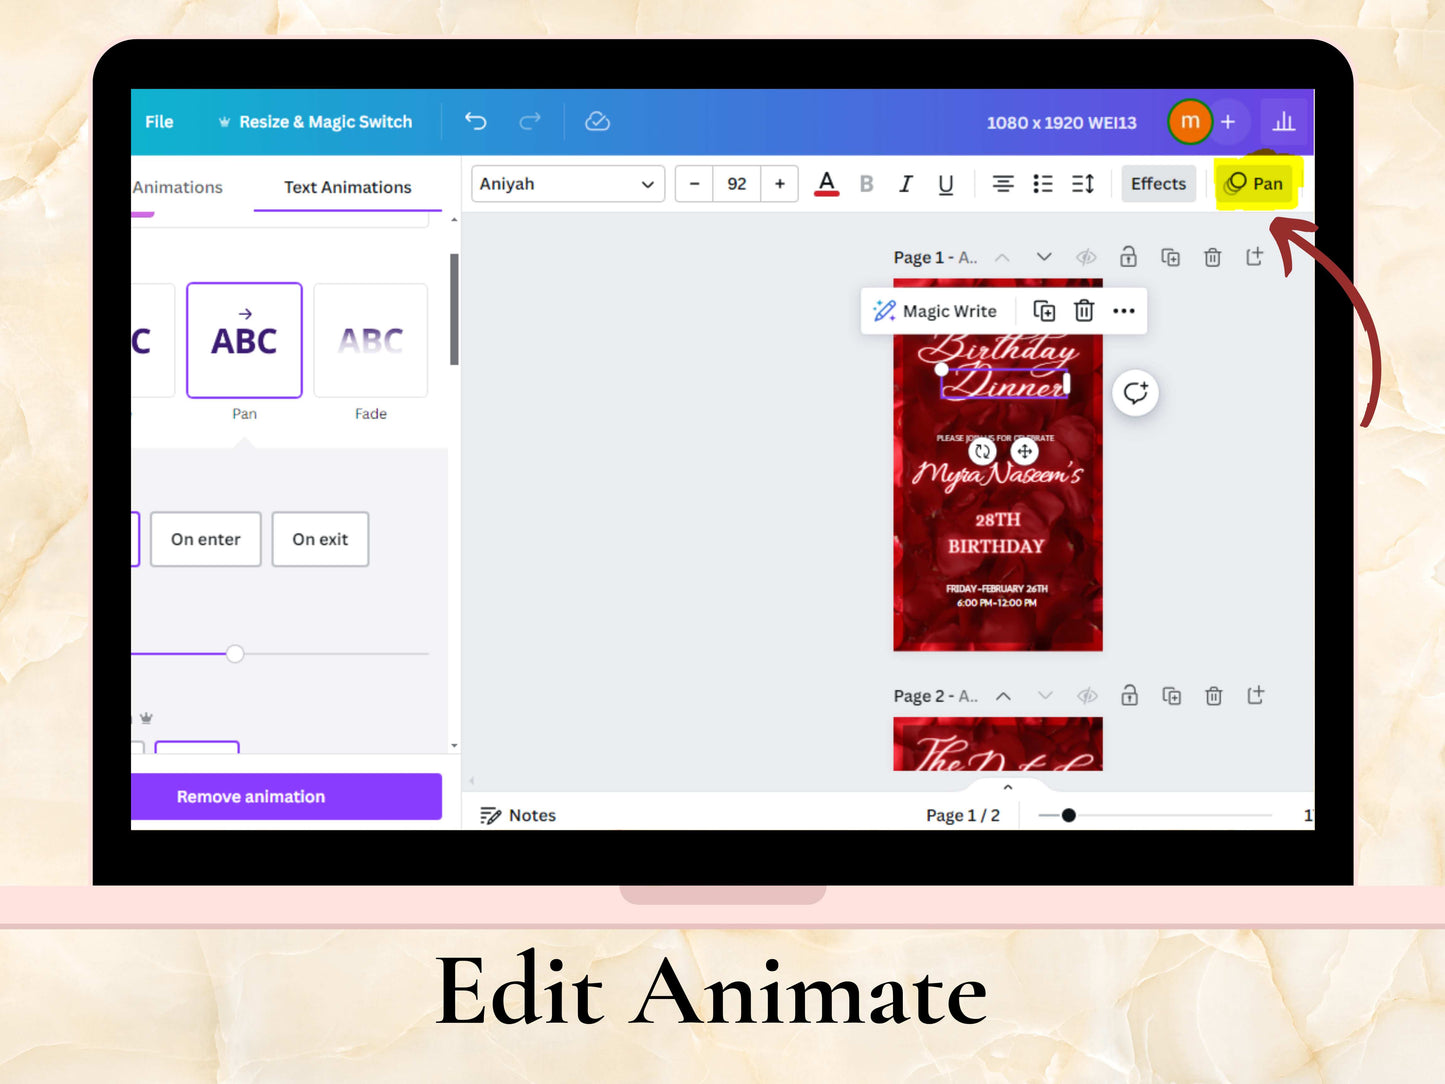Switch to the Text Animations tab

pyautogui.click(x=347, y=187)
